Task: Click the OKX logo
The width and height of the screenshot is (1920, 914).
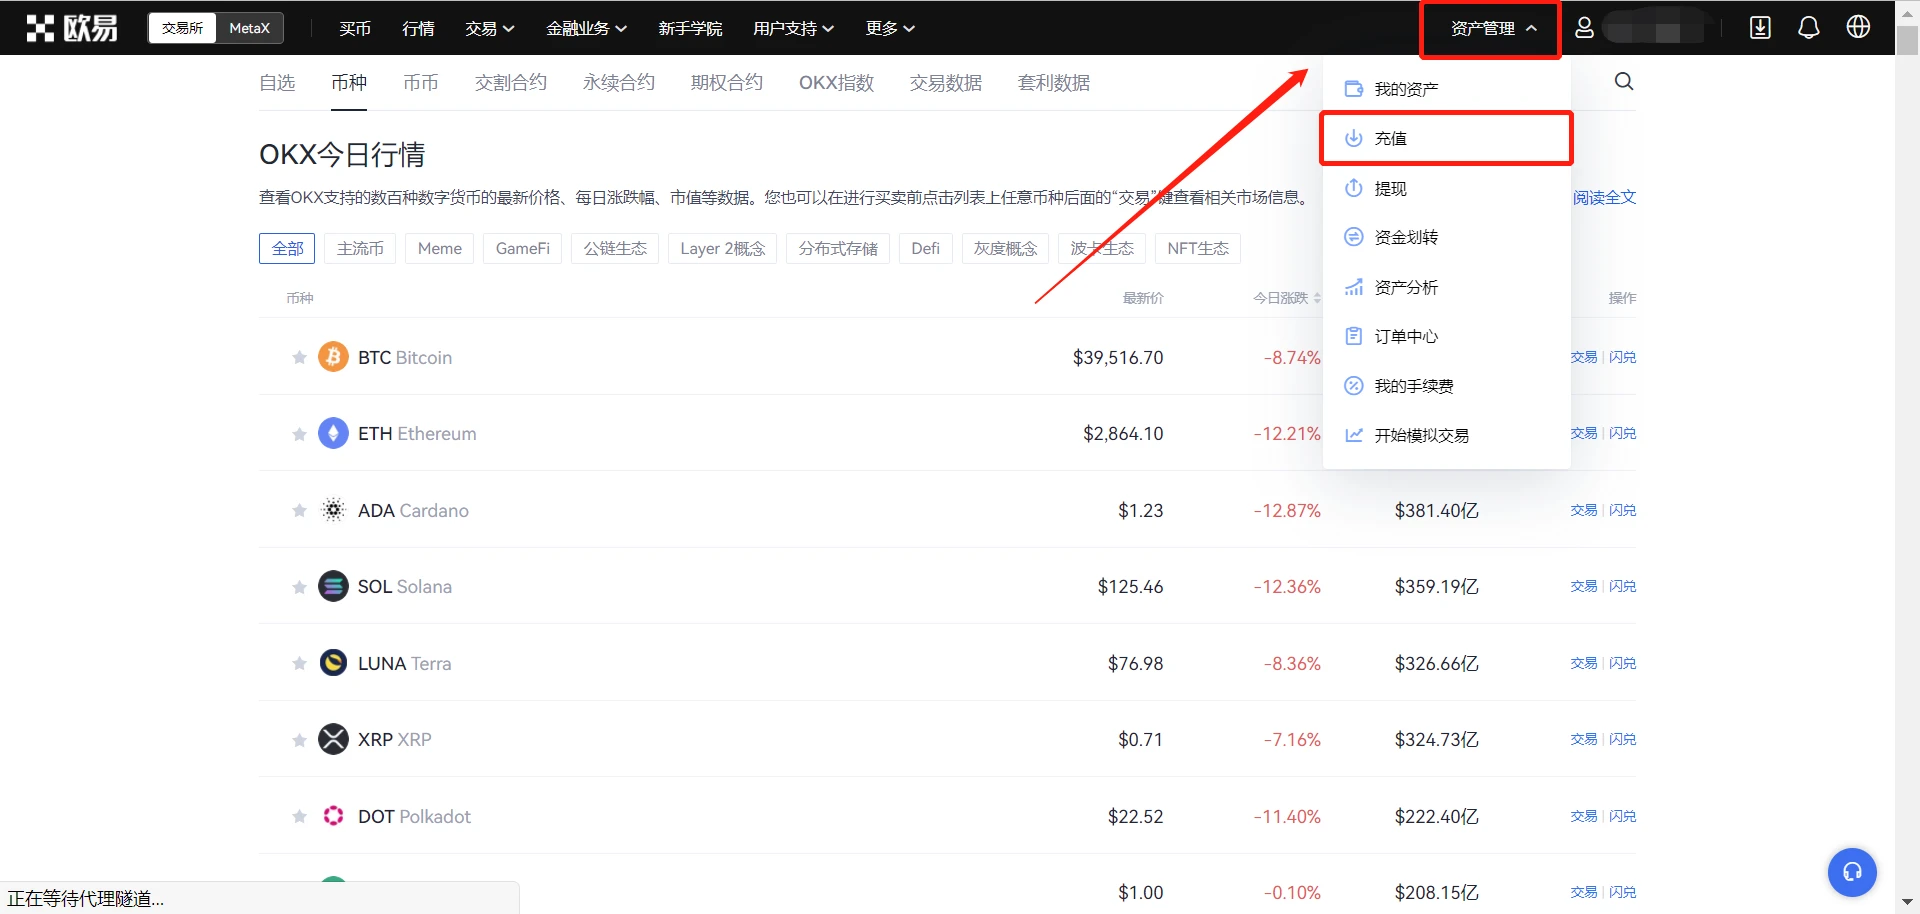Action: click(x=72, y=28)
